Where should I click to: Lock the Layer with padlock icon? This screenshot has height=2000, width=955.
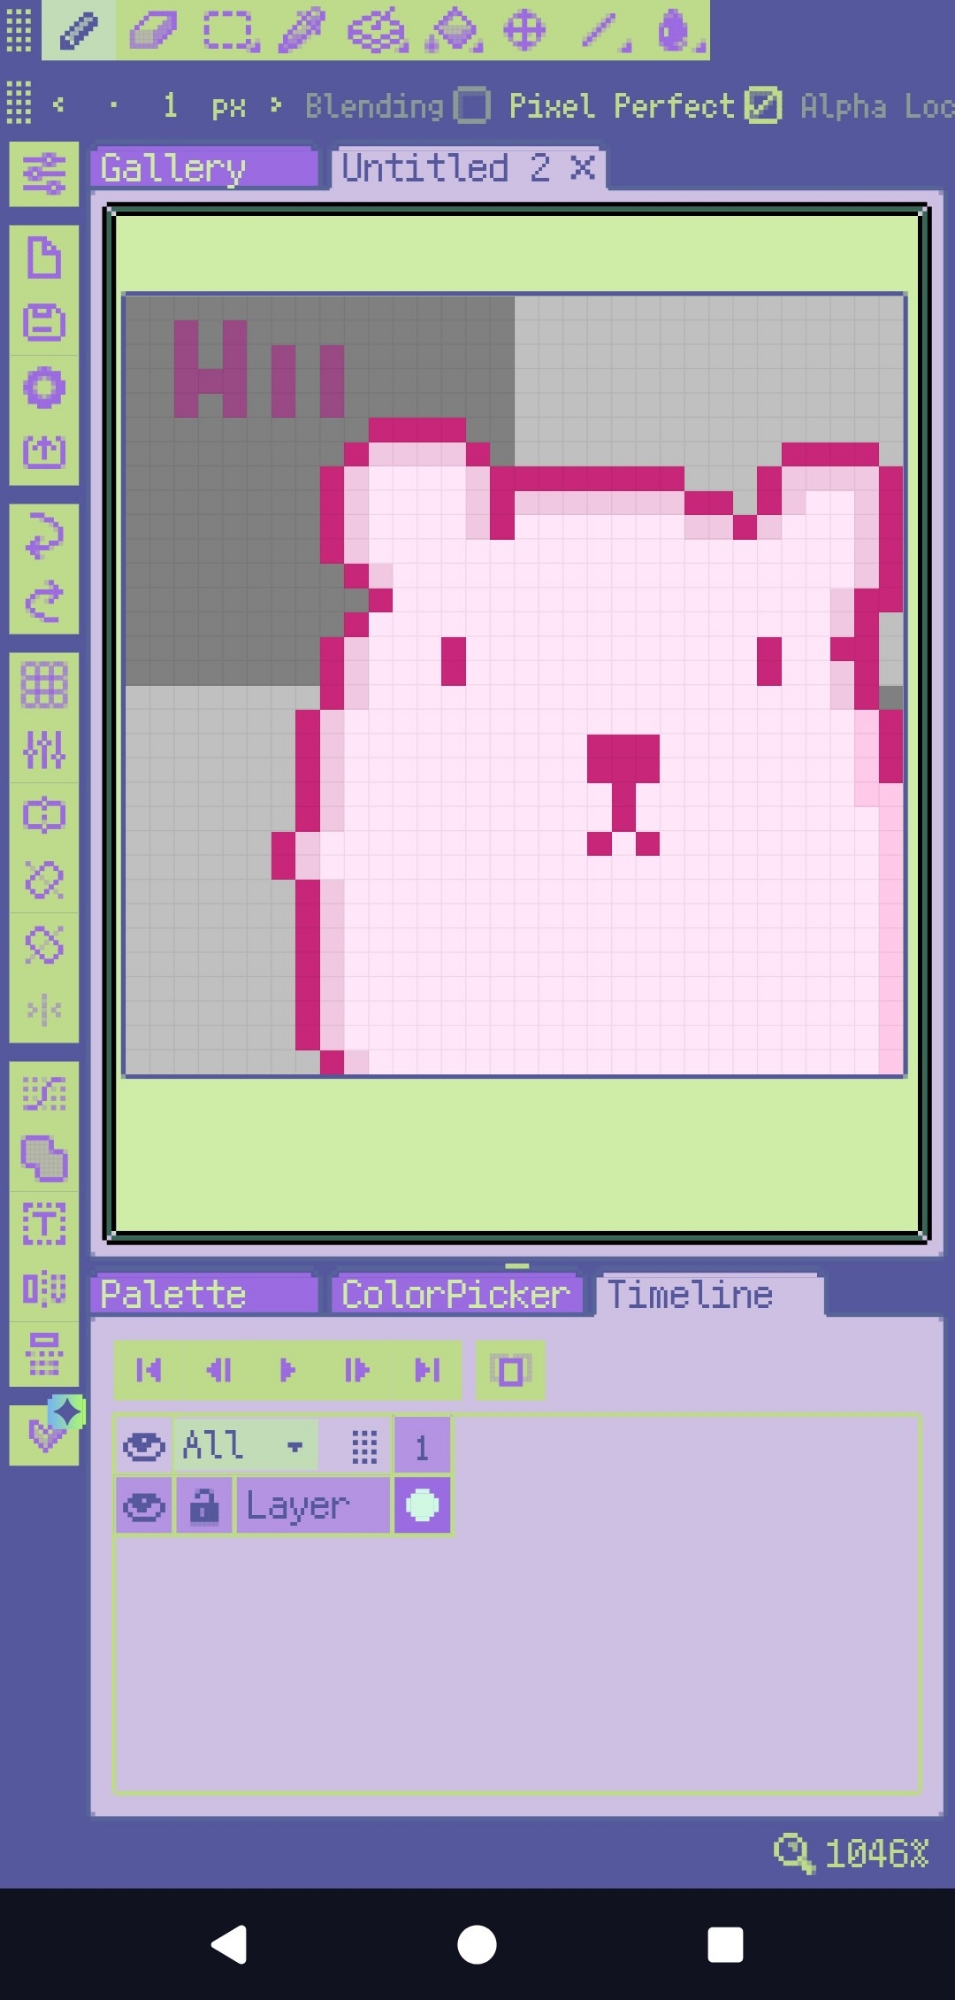[204, 1506]
